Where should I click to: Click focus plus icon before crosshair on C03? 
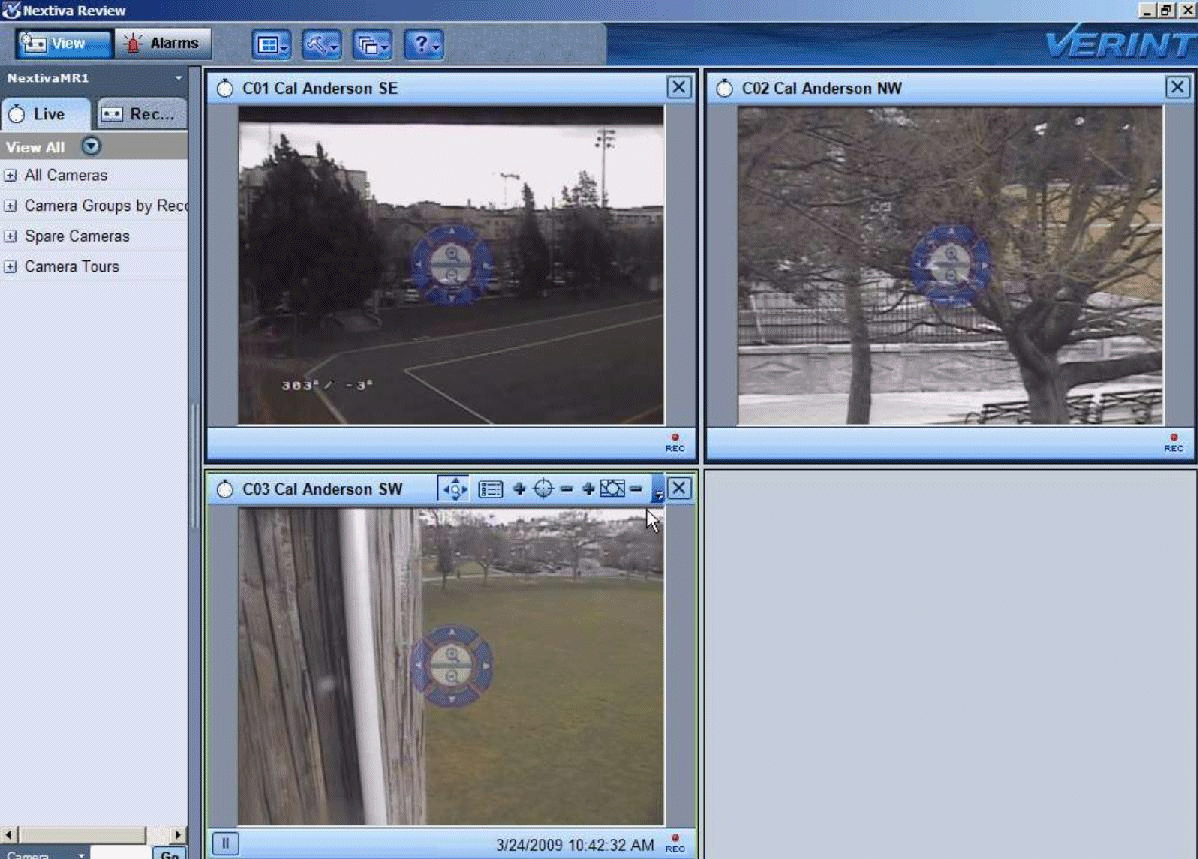pyautogui.click(x=519, y=488)
